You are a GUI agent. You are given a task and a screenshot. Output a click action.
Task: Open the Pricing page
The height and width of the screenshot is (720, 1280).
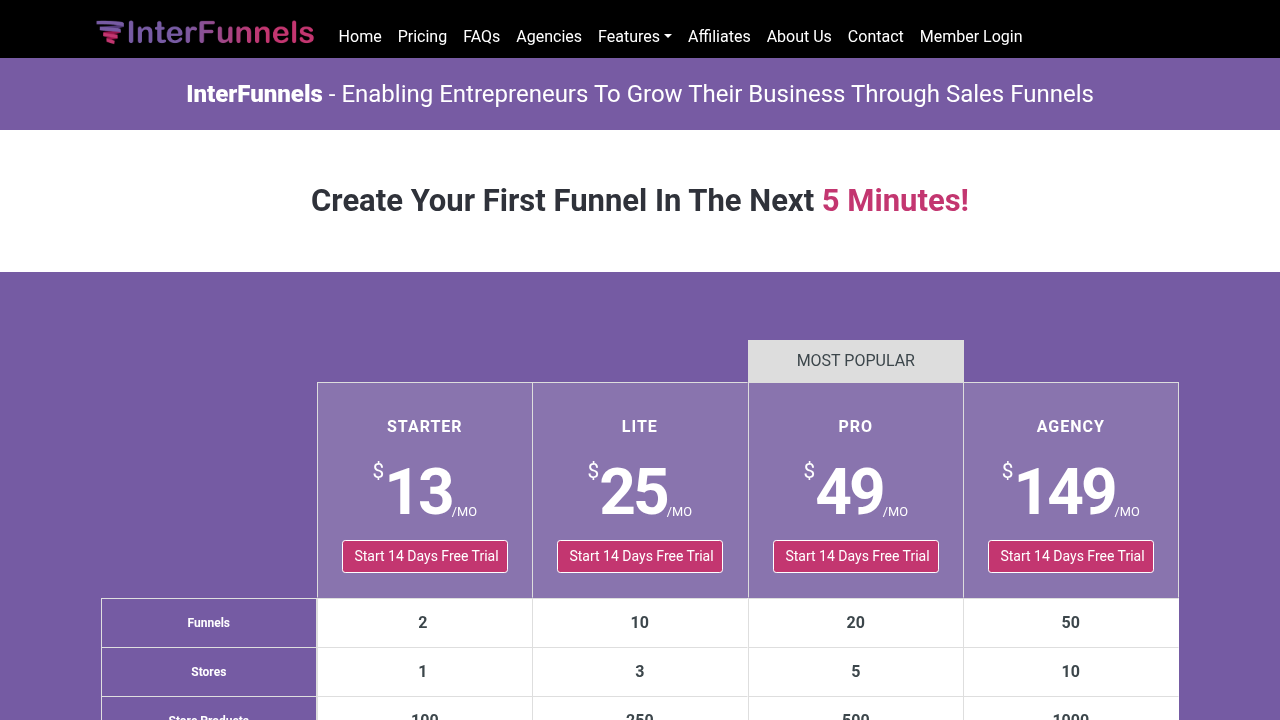(x=422, y=36)
